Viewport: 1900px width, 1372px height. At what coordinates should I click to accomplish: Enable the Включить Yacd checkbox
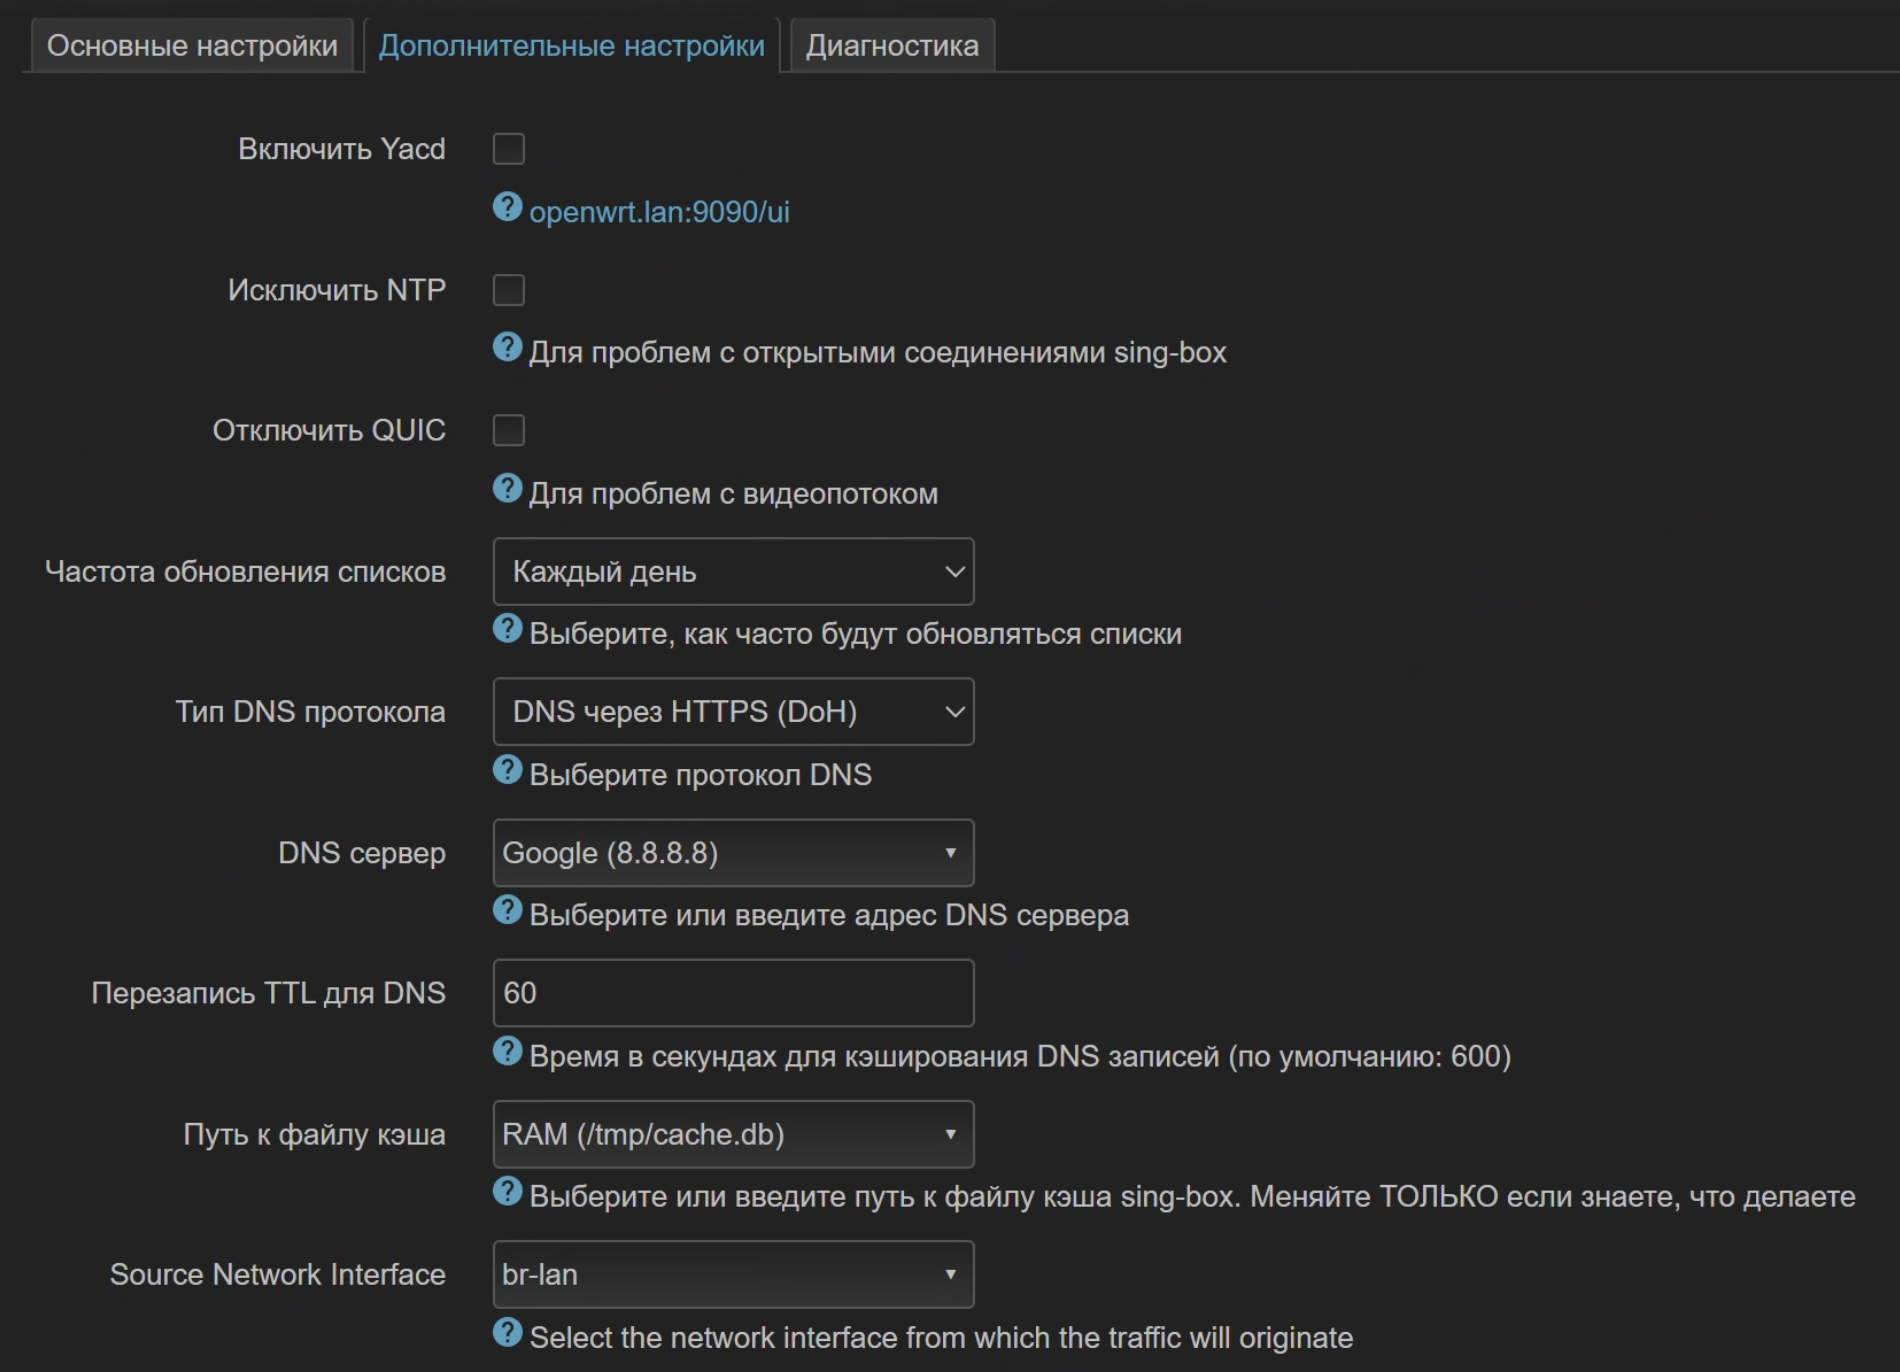point(509,149)
